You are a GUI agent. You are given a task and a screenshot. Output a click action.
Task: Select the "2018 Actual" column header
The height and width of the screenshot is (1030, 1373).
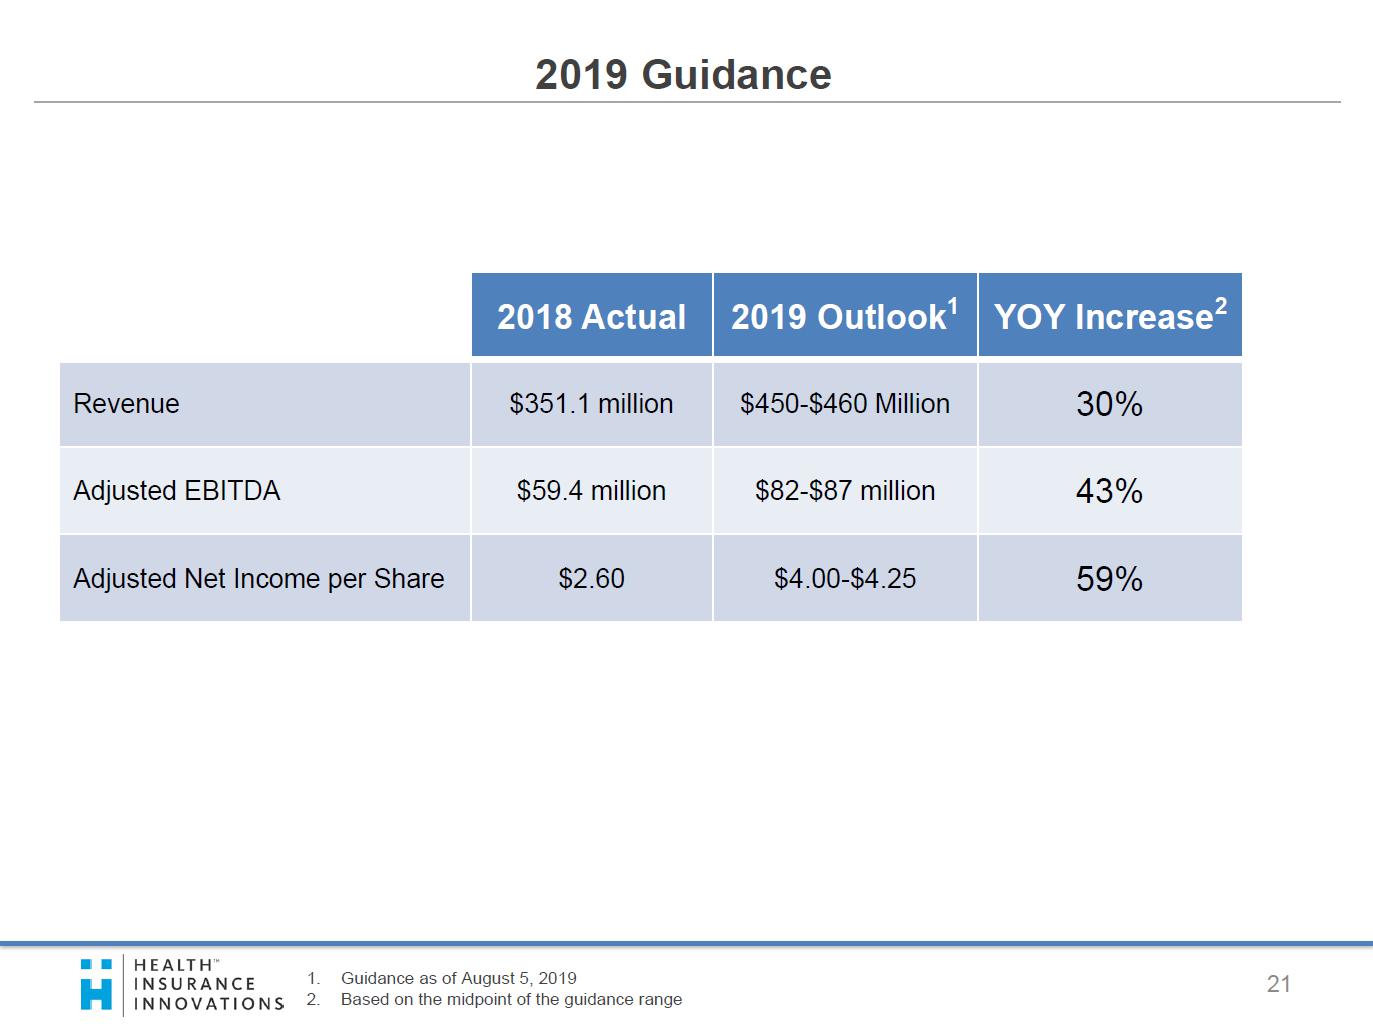(x=591, y=316)
